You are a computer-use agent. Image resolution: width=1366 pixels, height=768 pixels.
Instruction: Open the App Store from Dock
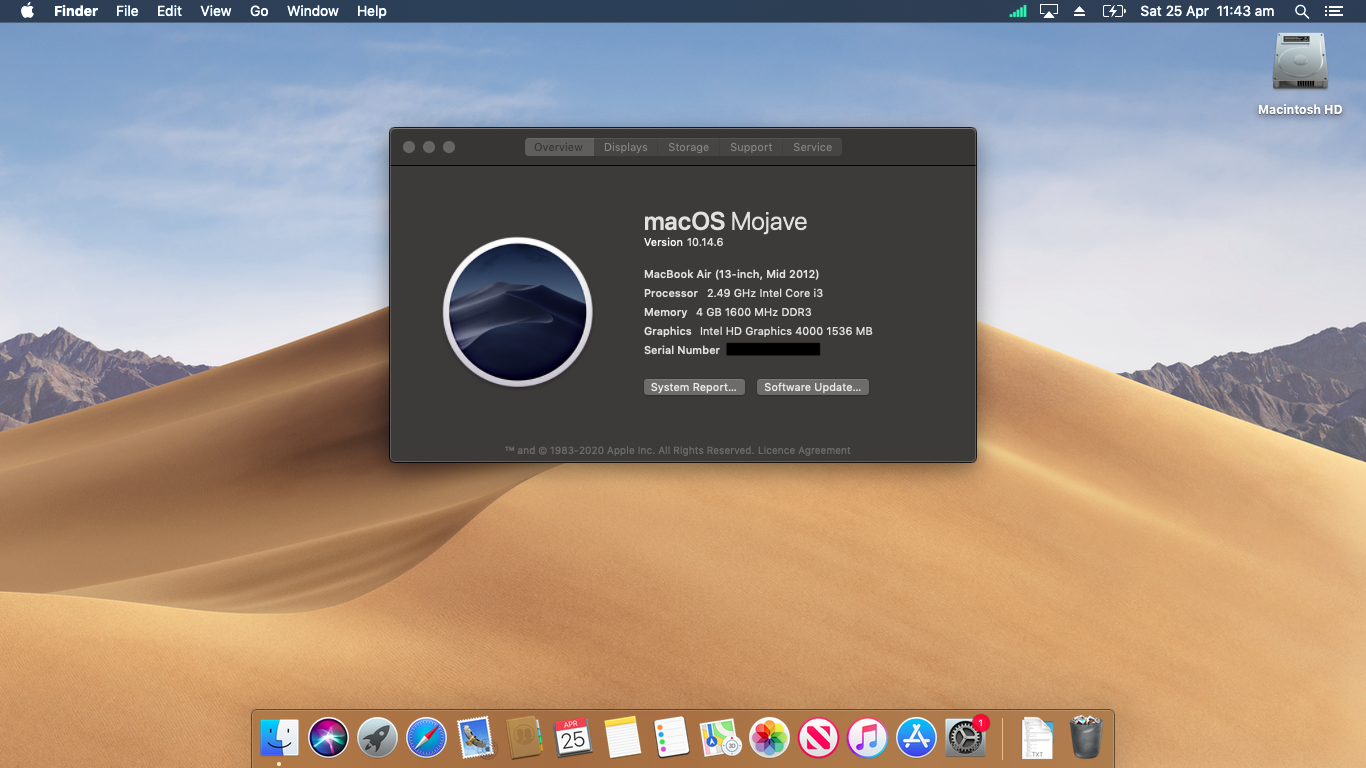coord(916,738)
